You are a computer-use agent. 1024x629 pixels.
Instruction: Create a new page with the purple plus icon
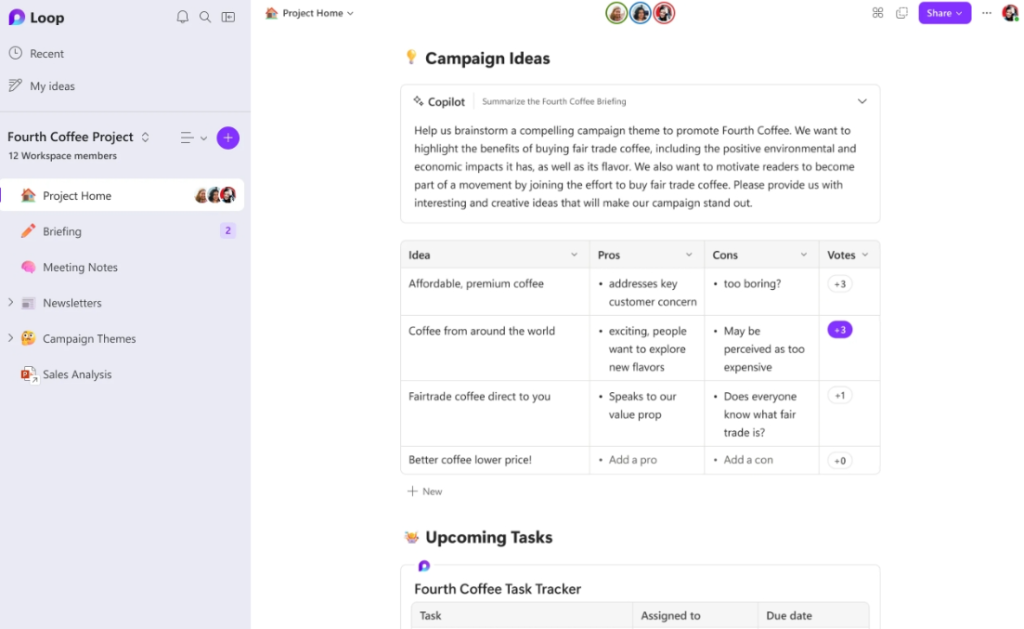point(227,137)
